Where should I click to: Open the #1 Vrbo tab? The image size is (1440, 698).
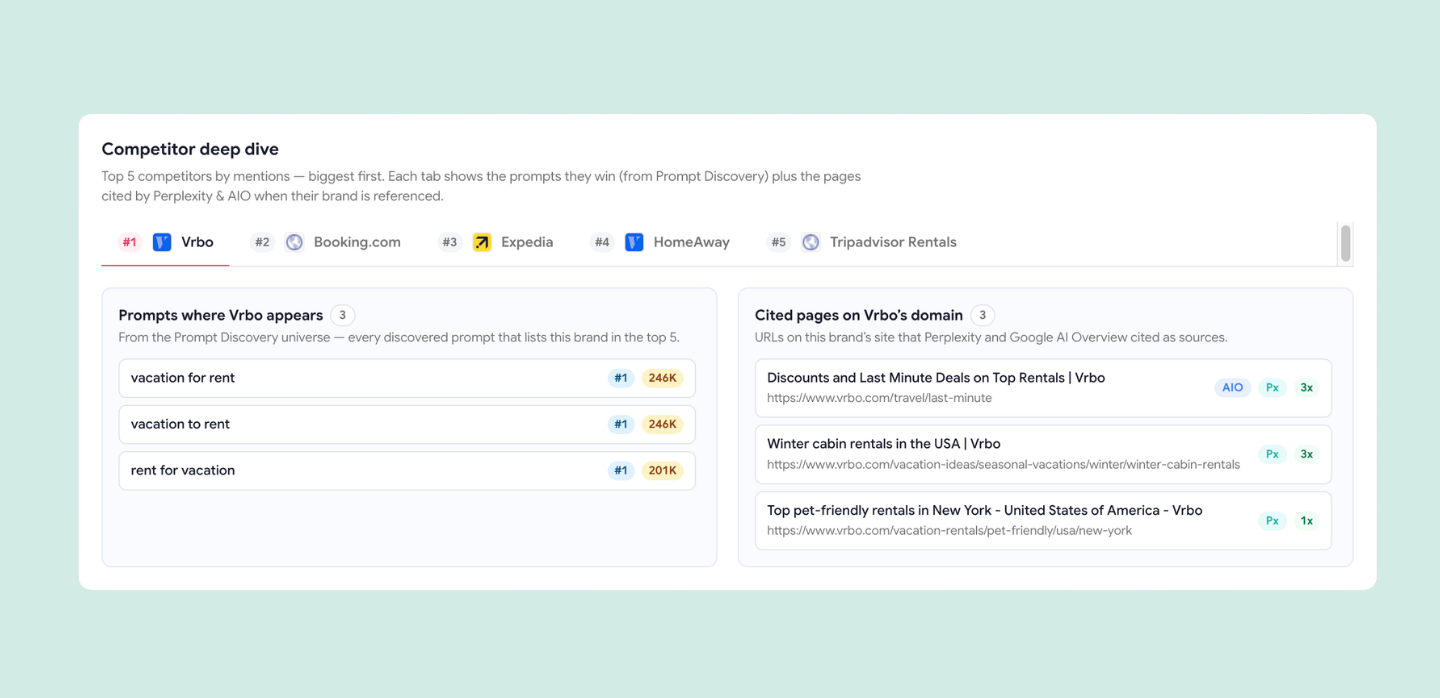click(x=165, y=242)
